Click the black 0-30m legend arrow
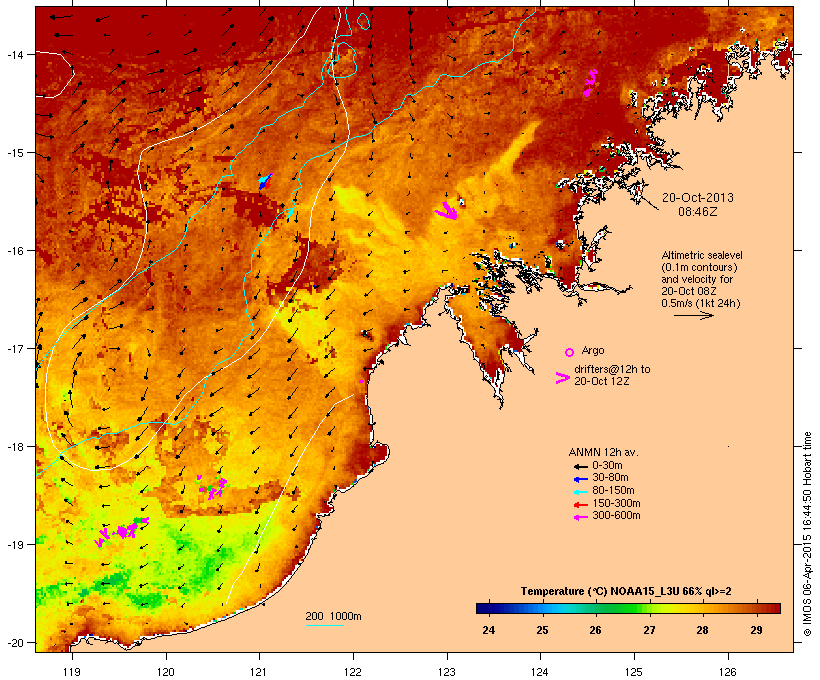820x680 pixels. click(580, 467)
